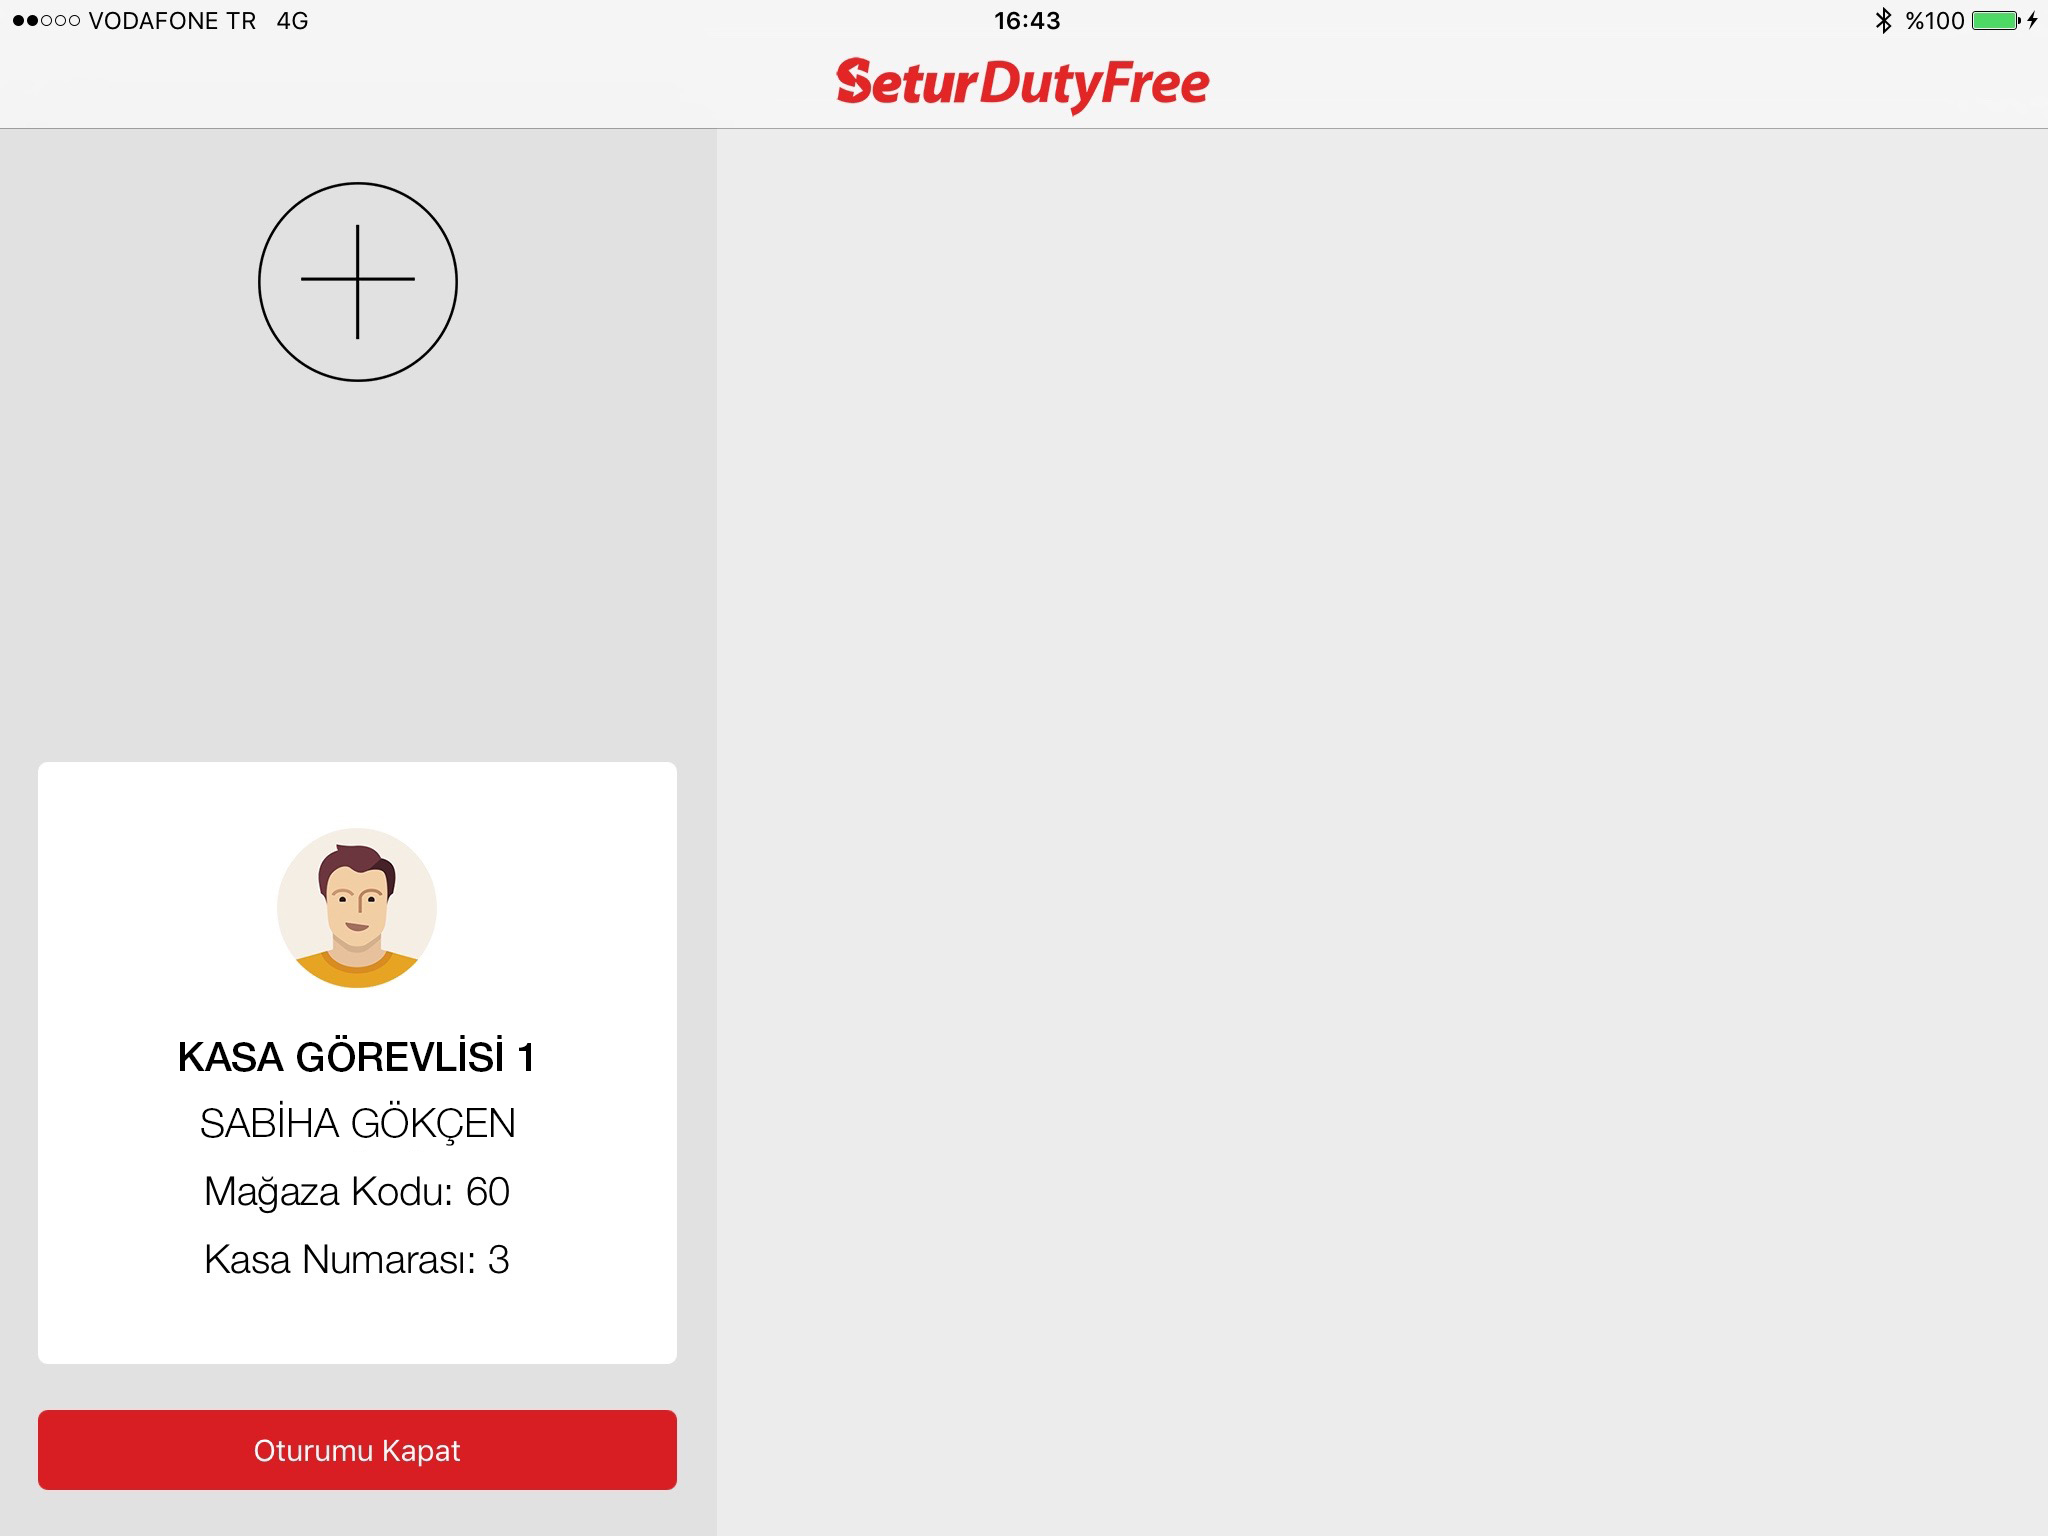Click the cashier avatar image
2048x1536 pixels.
[x=357, y=908]
